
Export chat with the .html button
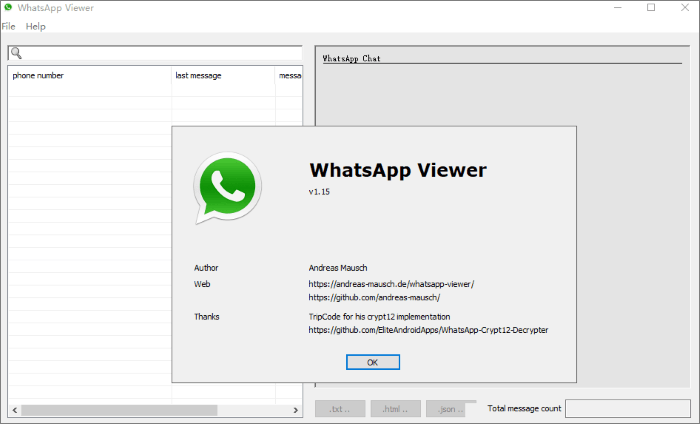click(395, 408)
